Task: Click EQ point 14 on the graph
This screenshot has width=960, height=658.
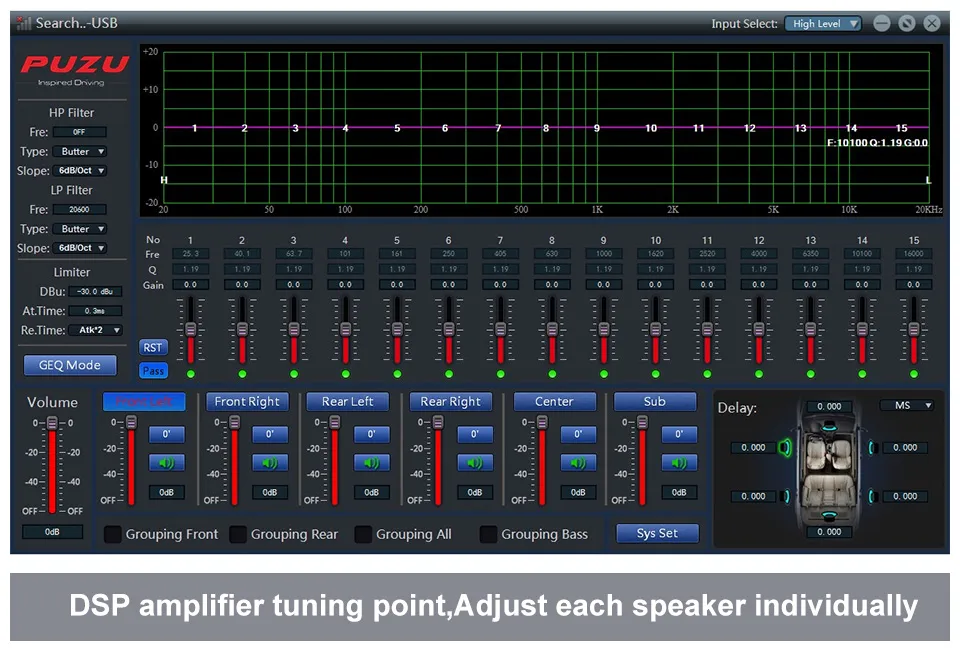Action: [x=851, y=128]
